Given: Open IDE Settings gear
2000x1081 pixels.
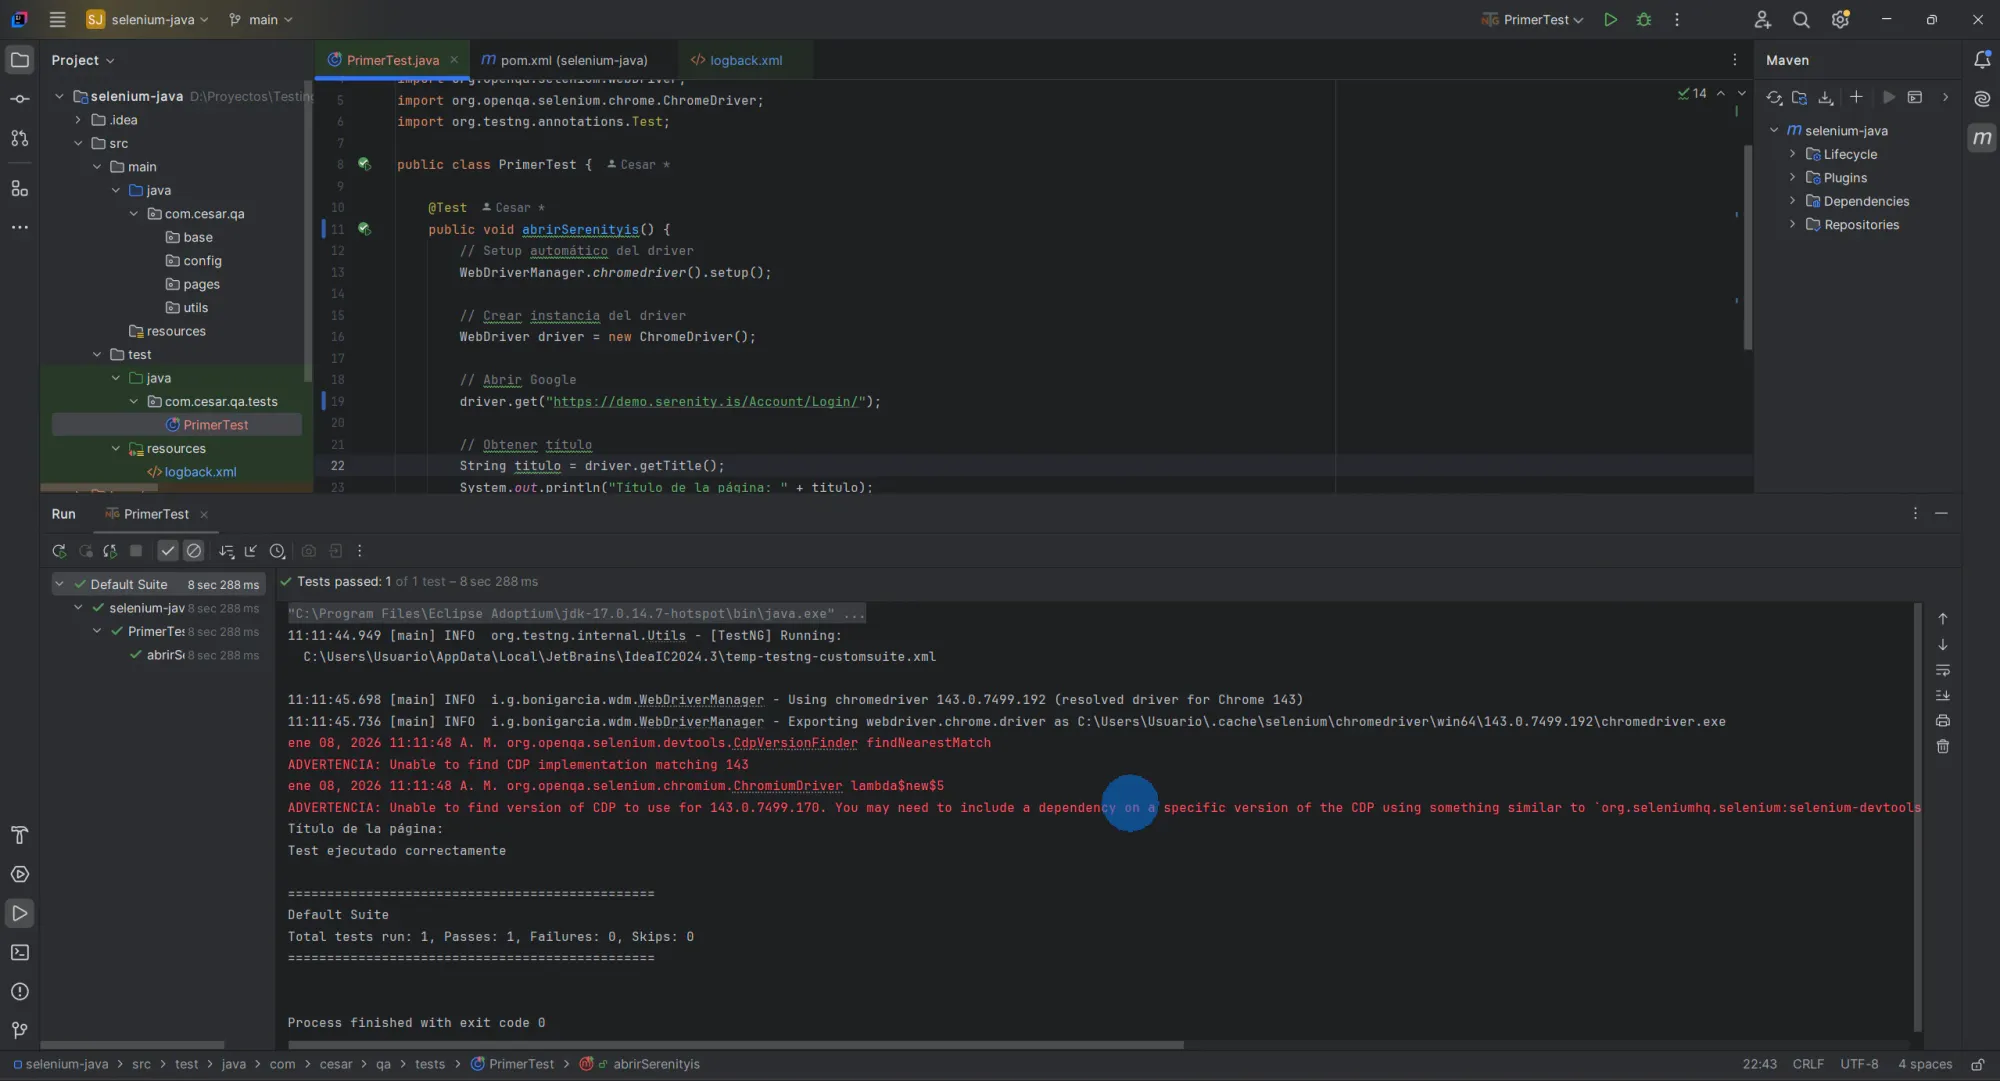Looking at the screenshot, I should click(x=1840, y=19).
